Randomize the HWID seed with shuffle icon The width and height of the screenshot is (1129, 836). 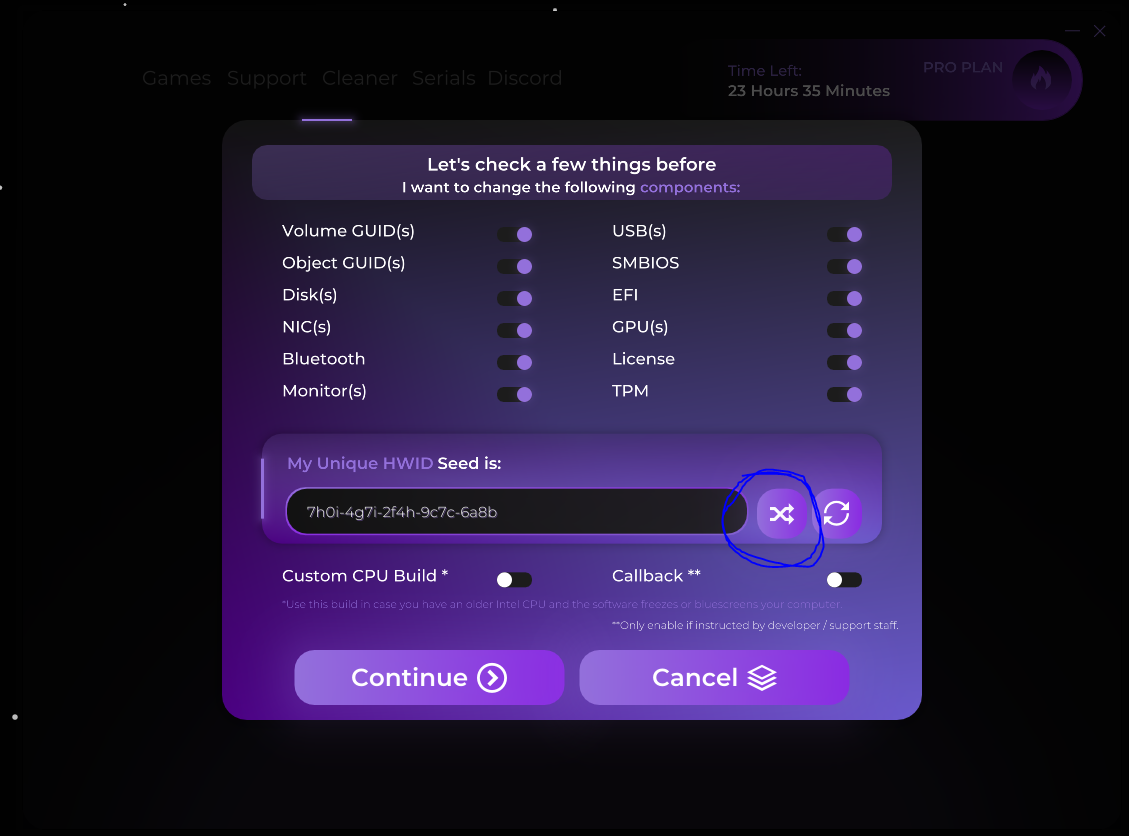pos(781,514)
